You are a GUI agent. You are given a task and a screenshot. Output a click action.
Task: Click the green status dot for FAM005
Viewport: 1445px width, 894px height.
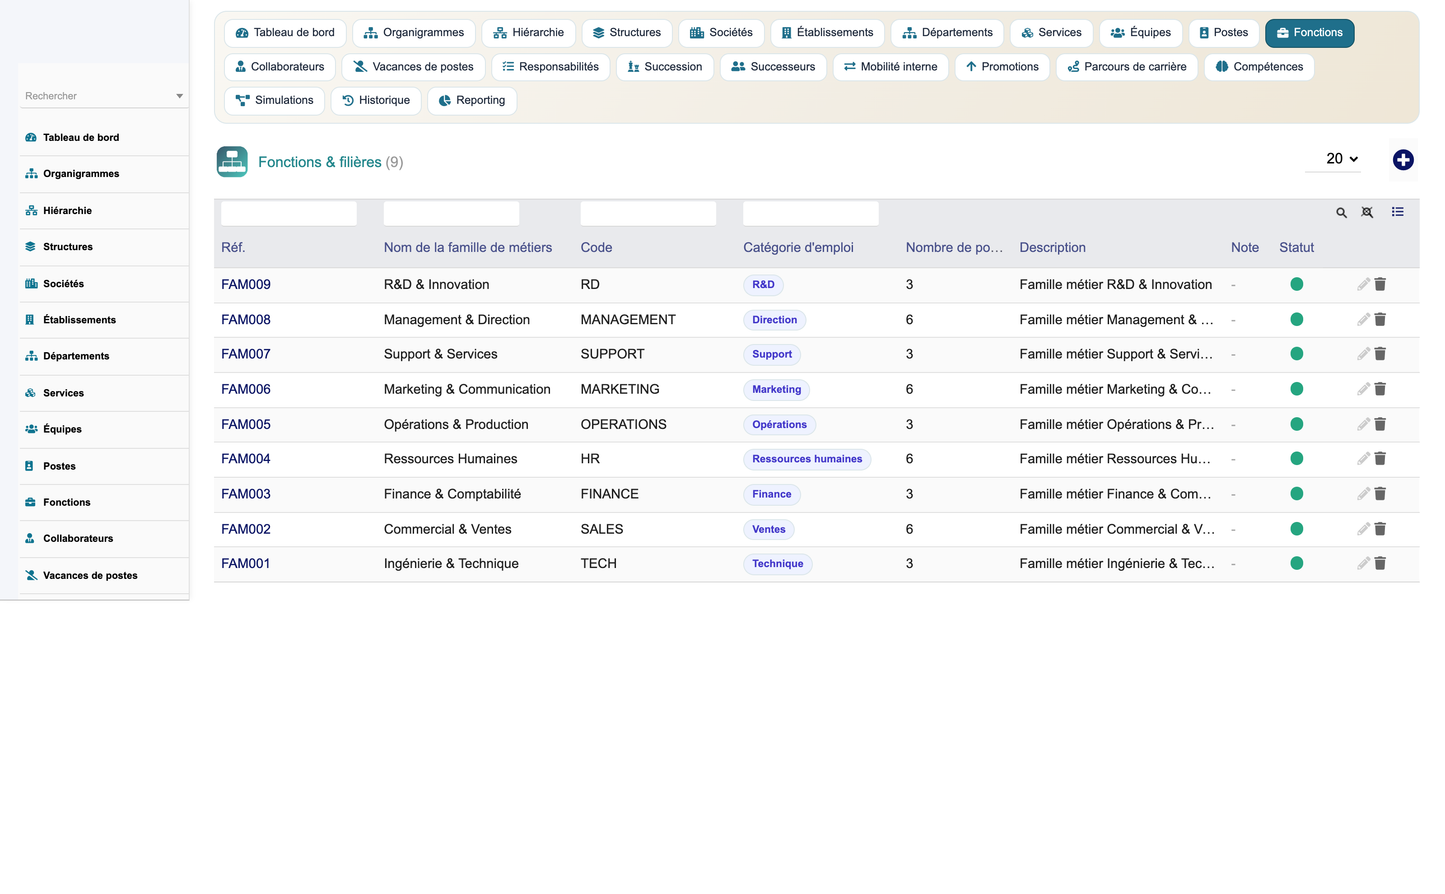point(1297,424)
